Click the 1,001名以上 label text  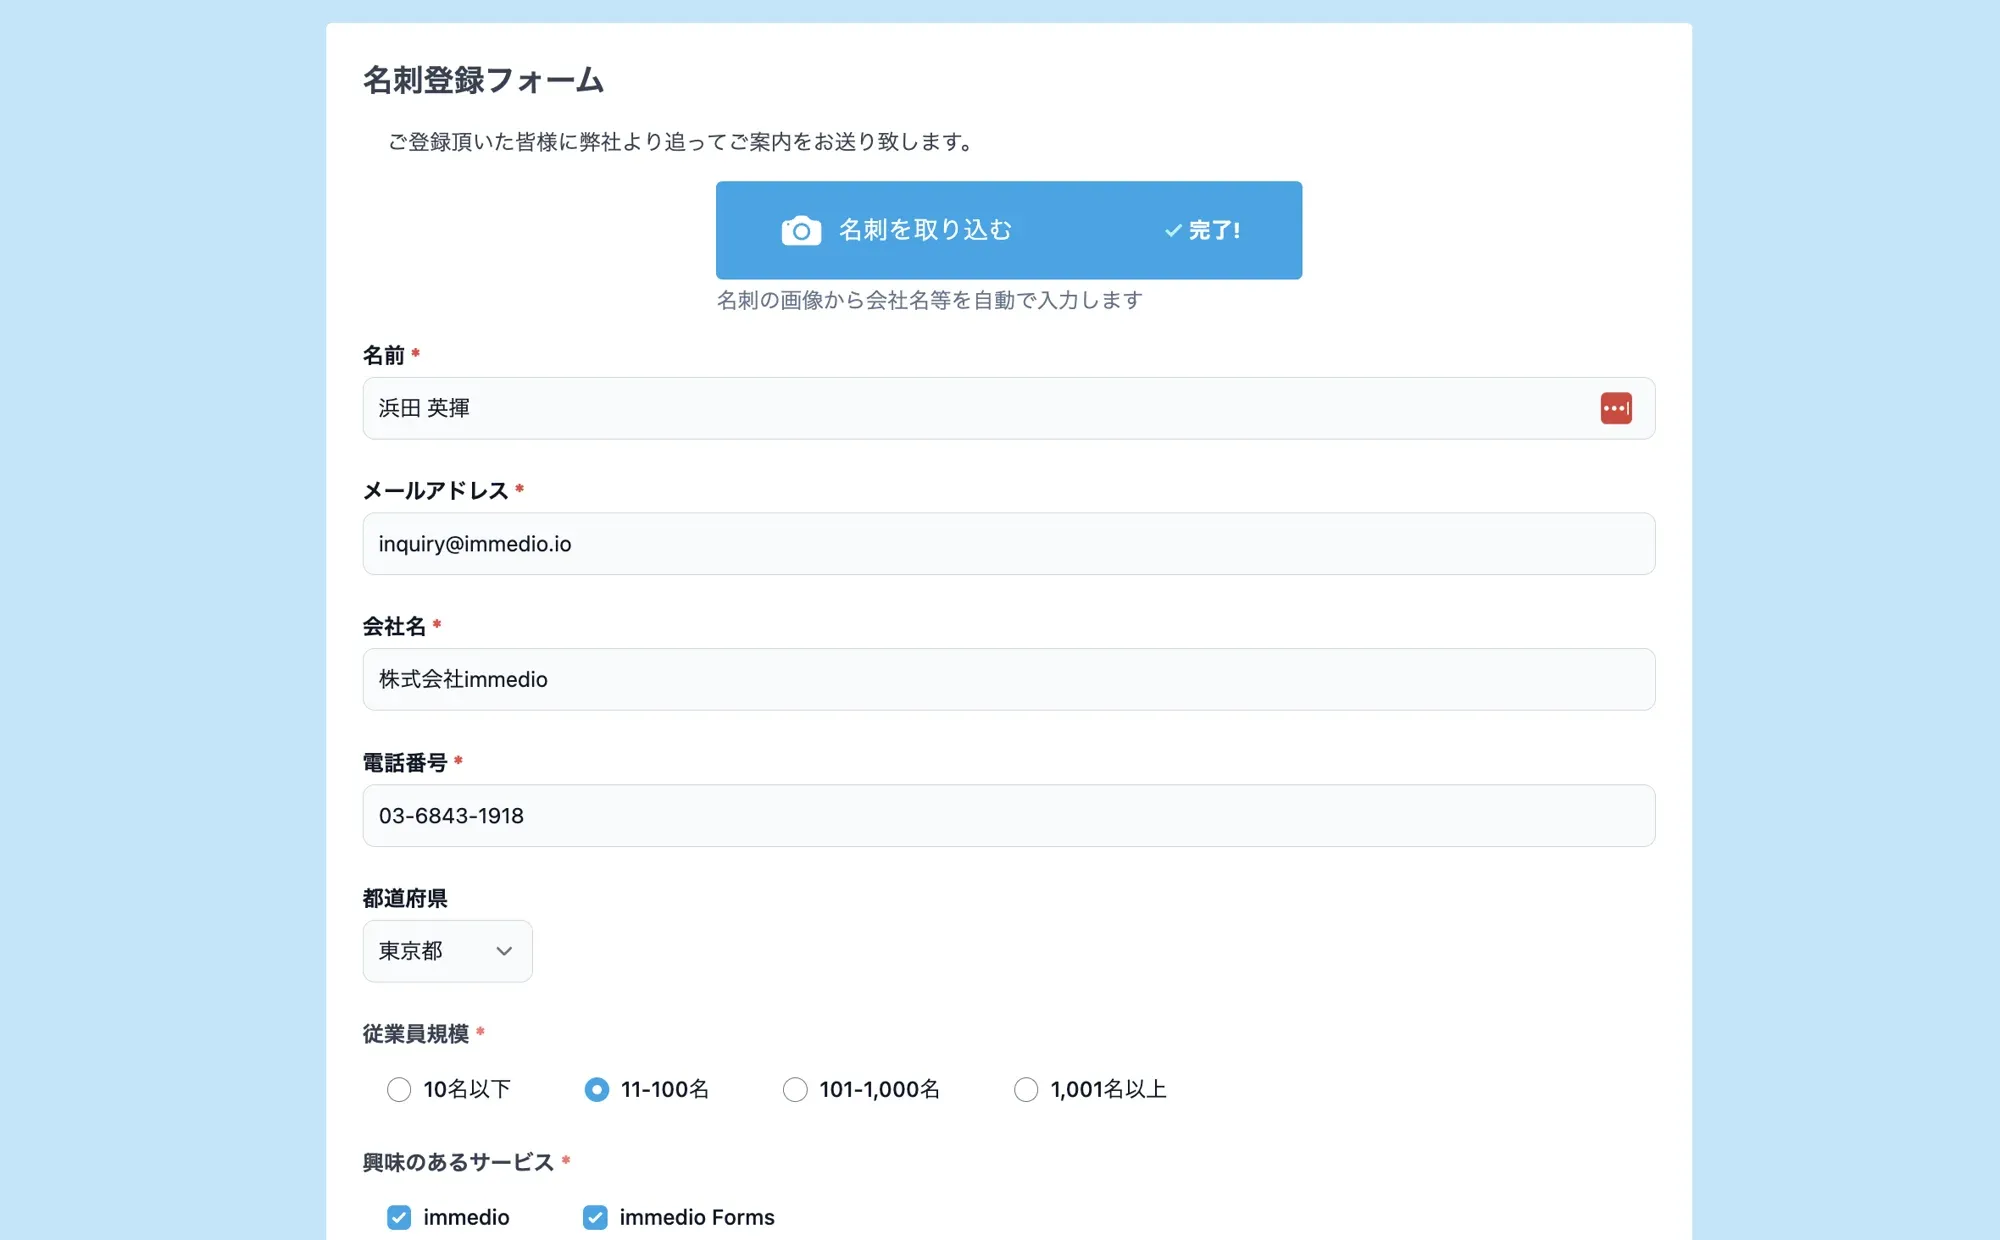(1108, 1089)
